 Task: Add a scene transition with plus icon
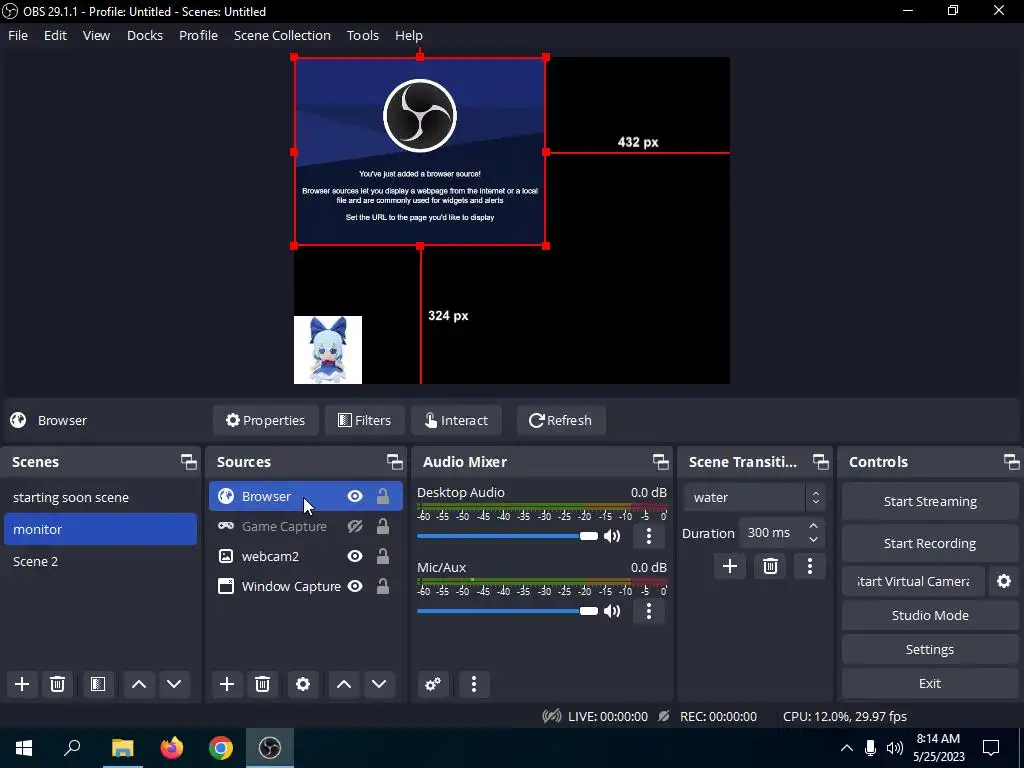pos(729,566)
